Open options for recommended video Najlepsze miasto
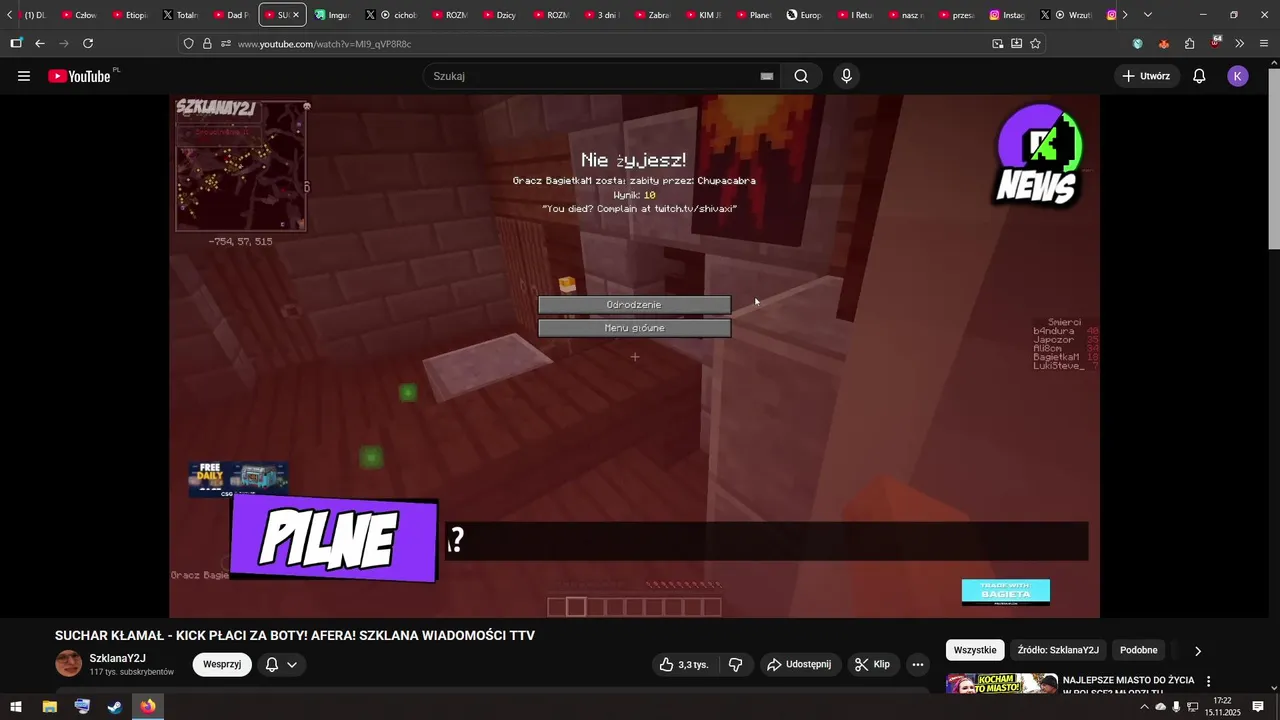1280x720 pixels. click(x=1208, y=681)
